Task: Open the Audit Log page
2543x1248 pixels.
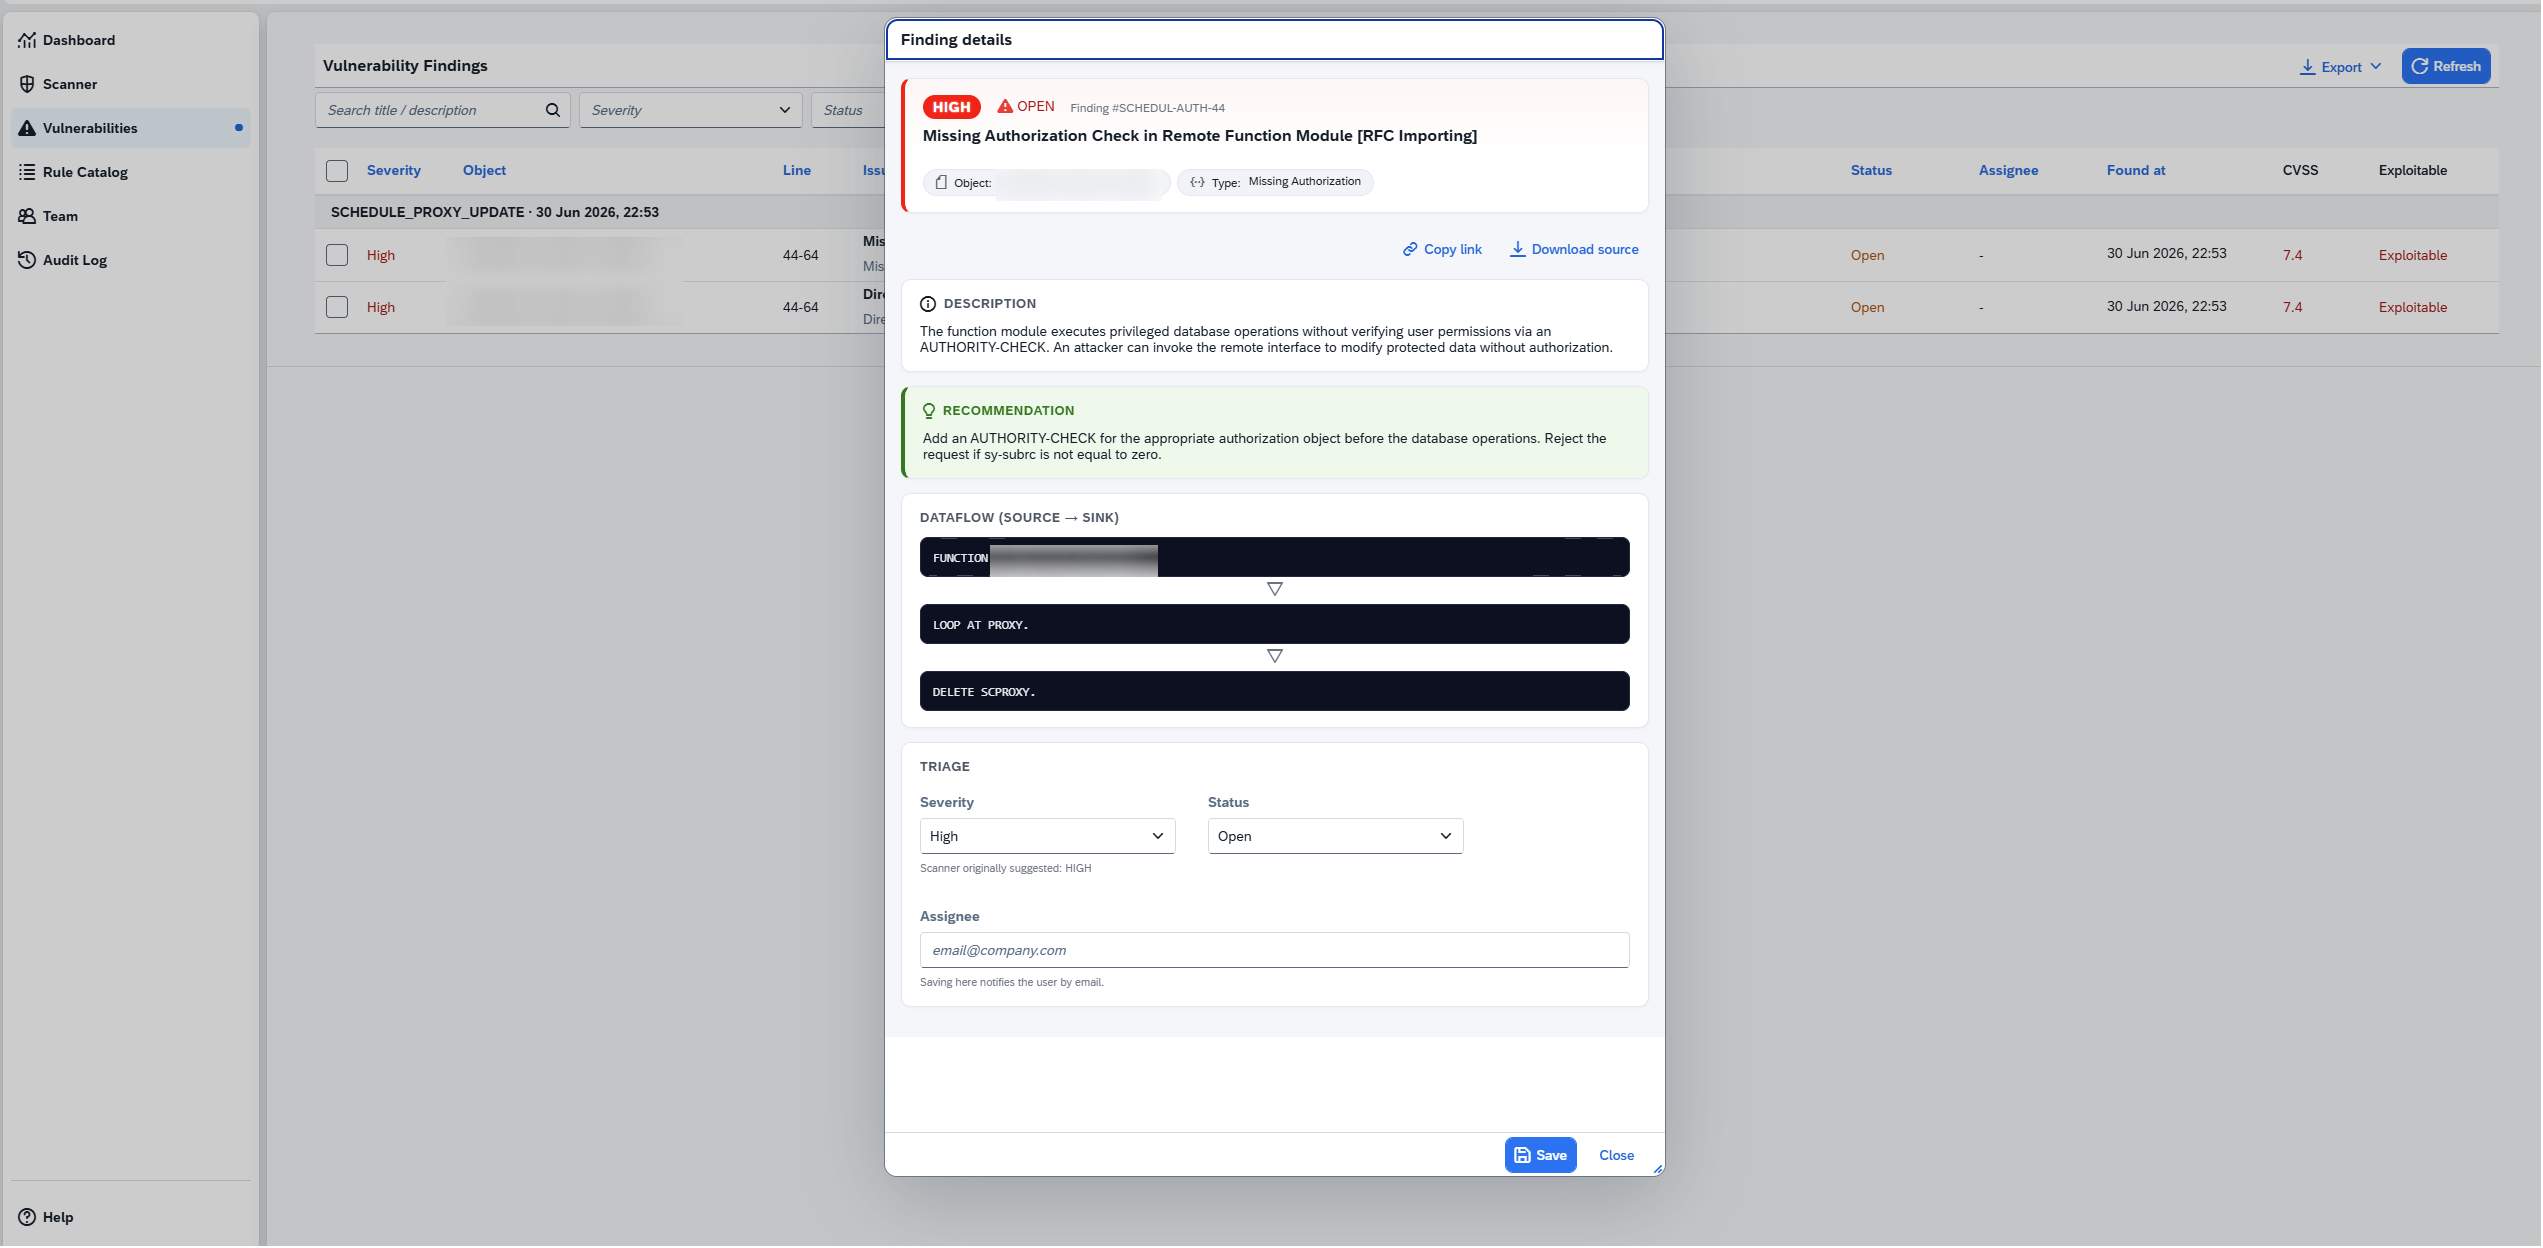Action: point(131,260)
